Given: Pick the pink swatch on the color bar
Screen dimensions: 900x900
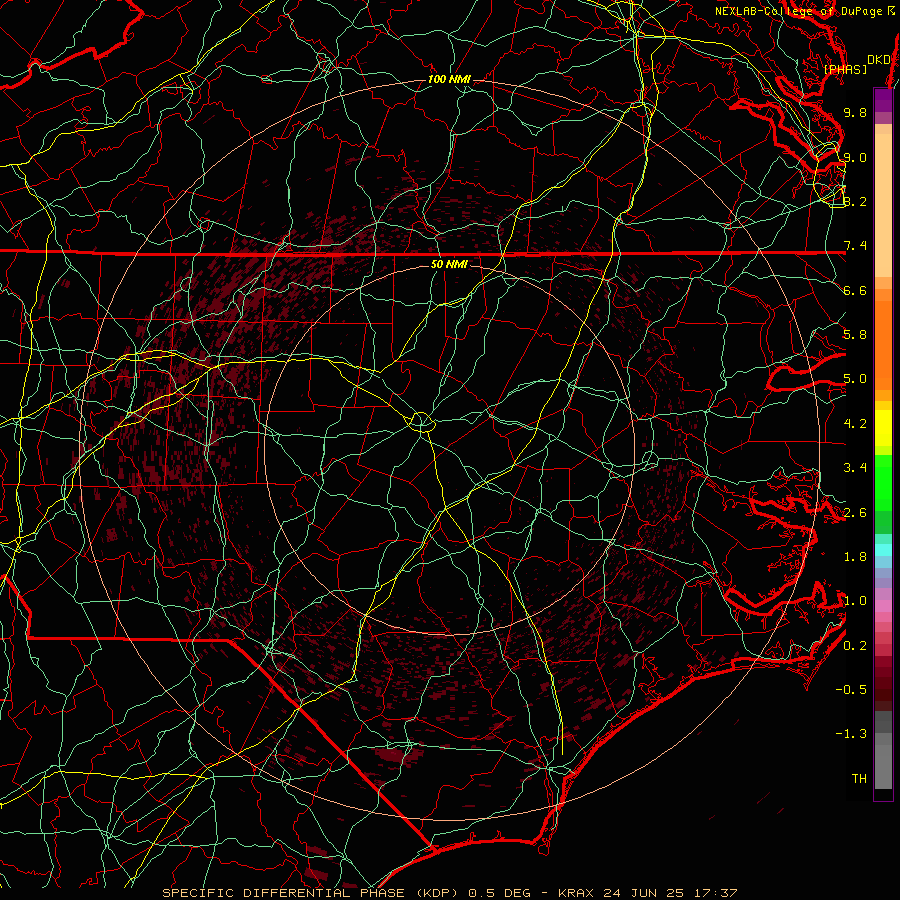Looking at the screenshot, I should point(883,606).
